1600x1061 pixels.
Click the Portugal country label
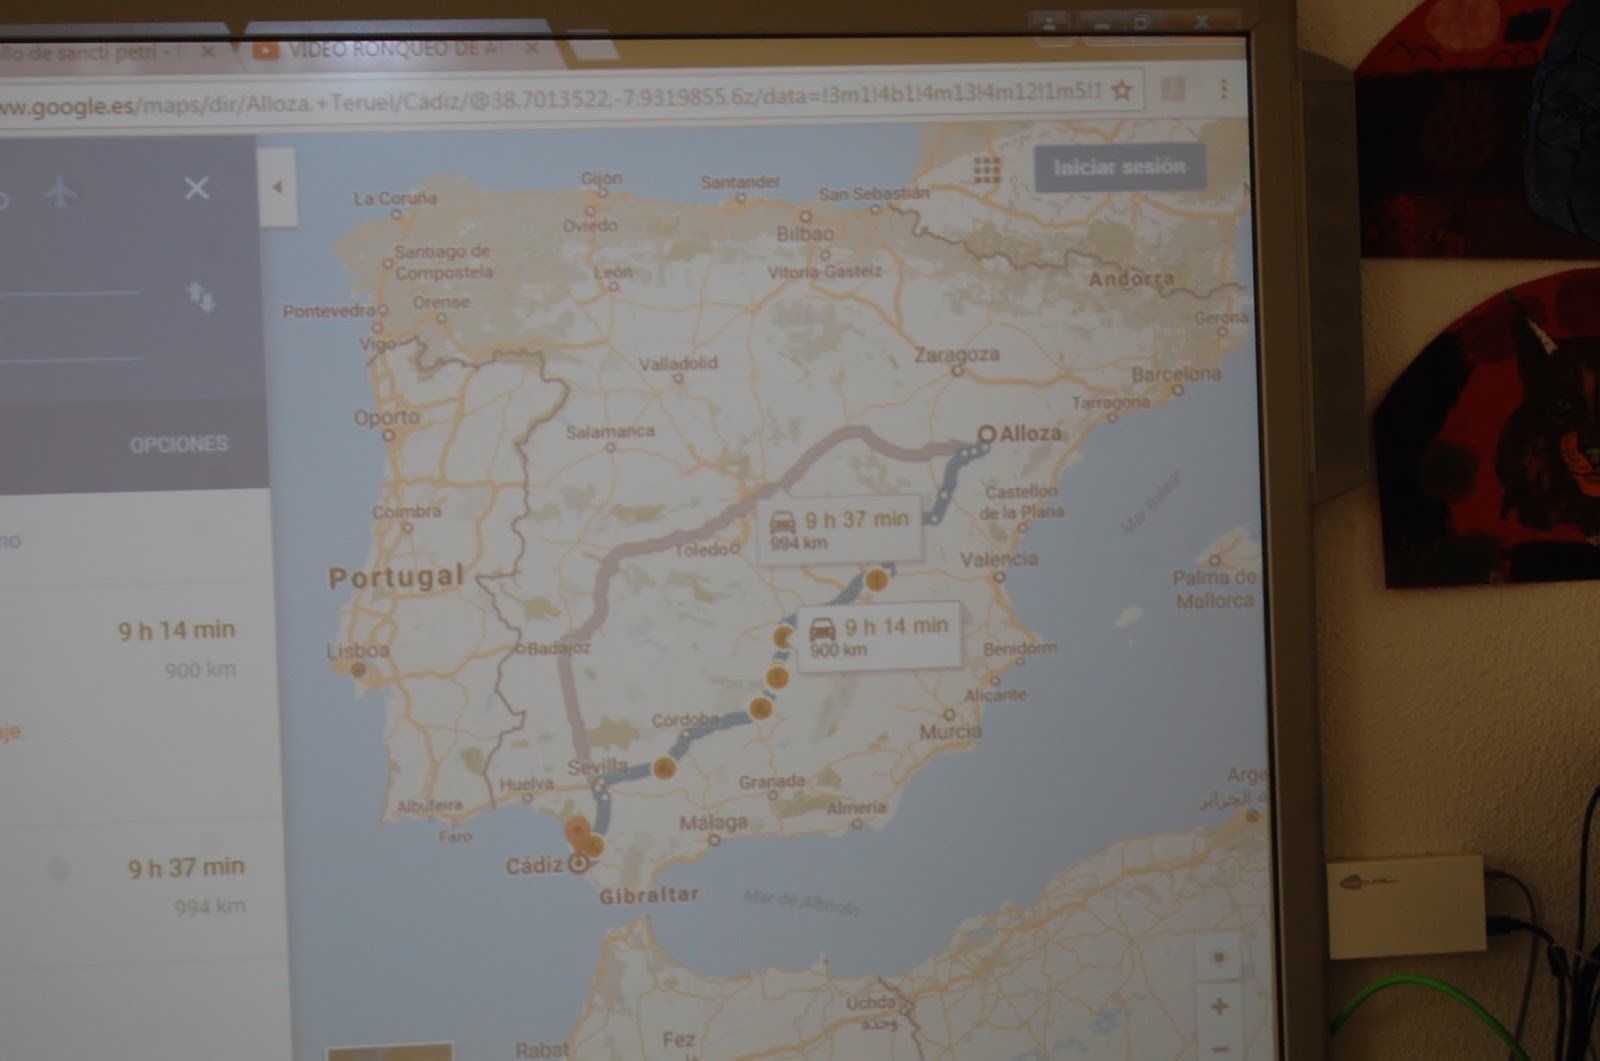397,577
